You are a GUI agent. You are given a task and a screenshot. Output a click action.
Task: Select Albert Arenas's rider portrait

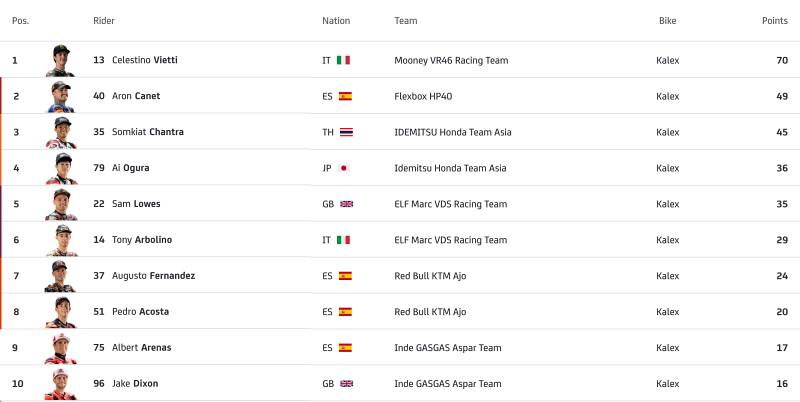point(61,348)
